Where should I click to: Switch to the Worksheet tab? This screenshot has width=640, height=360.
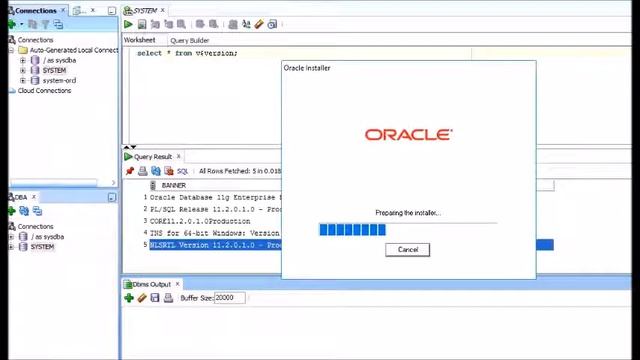pyautogui.click(x=140, y=40)
